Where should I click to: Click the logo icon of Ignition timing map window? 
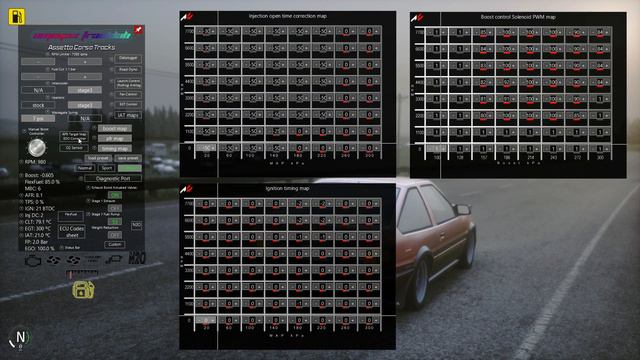[x=187, y=189]
